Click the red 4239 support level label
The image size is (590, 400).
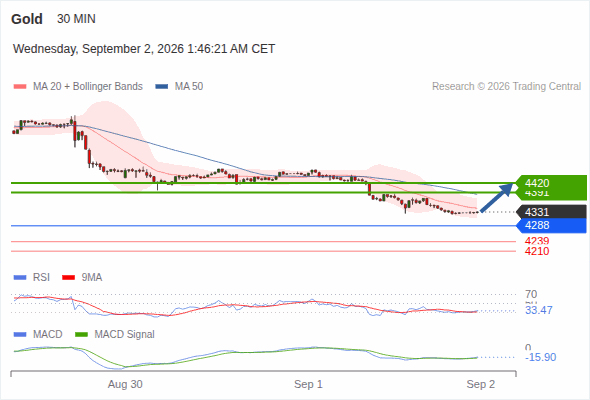(537, 241)
